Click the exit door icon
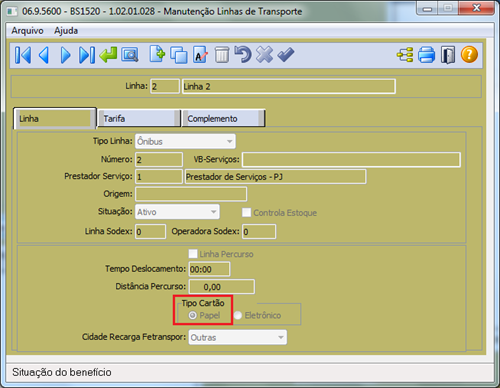 pos(448,55)
